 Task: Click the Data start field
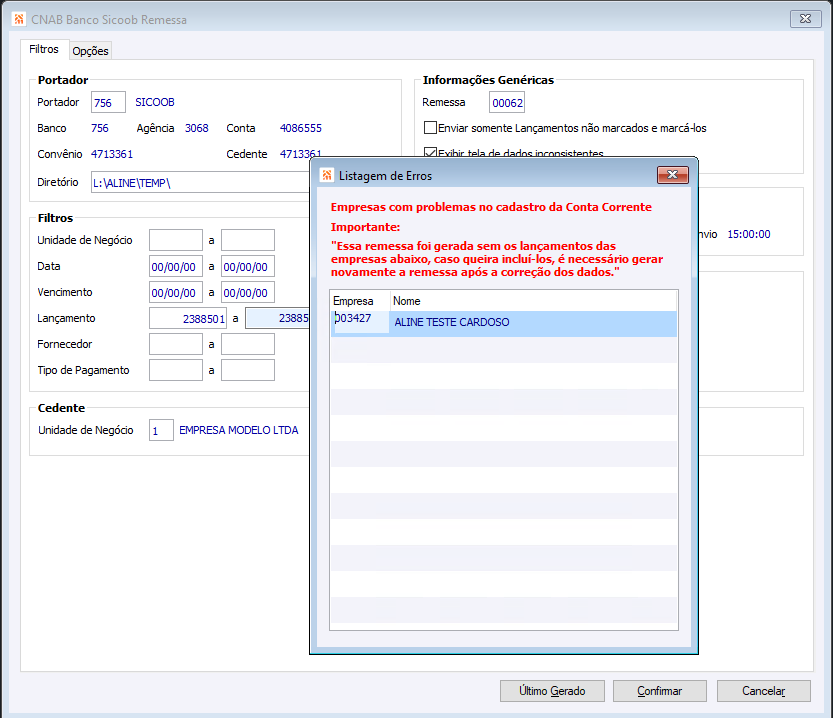click(x=176, y=267)
